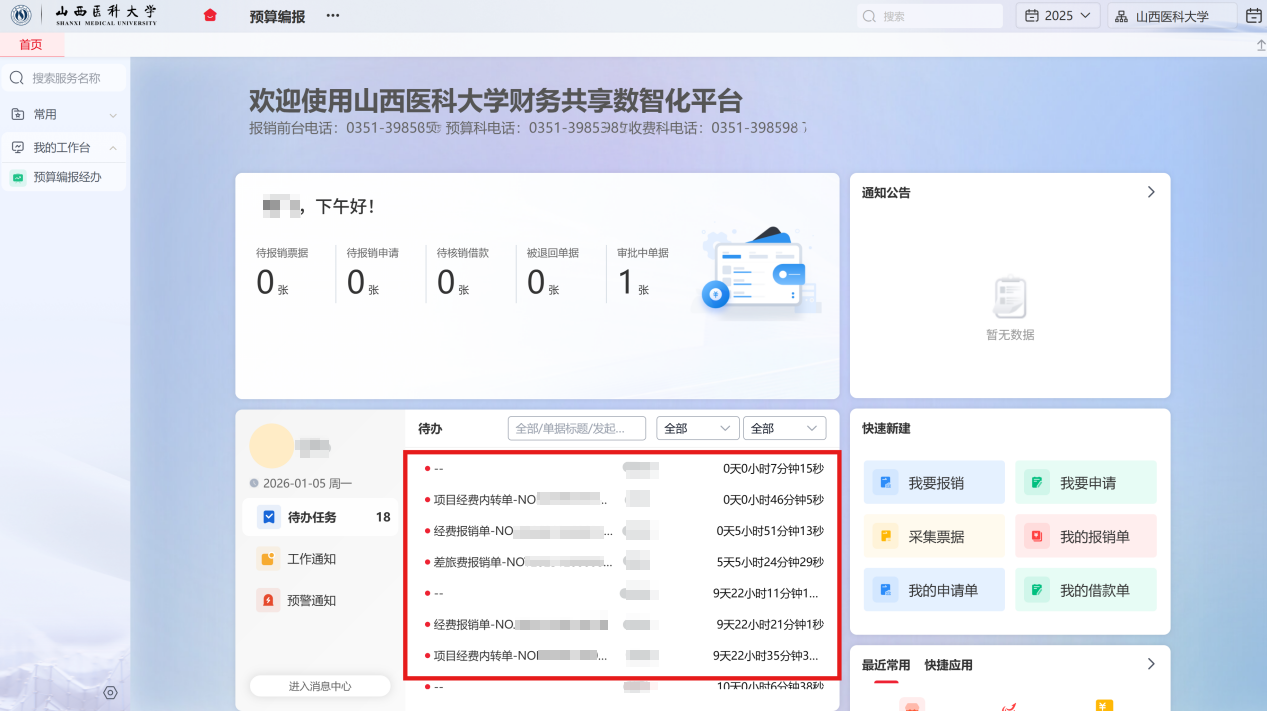Click the 搜索服务名称 sidebar search field

point(65,78)
